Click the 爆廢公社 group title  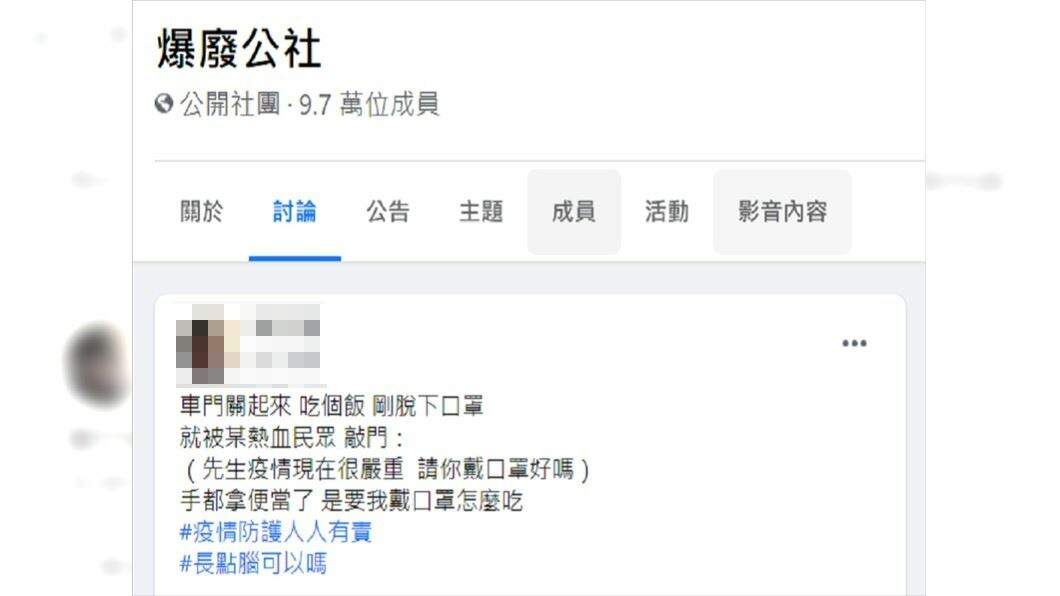(x=239, y=49)
